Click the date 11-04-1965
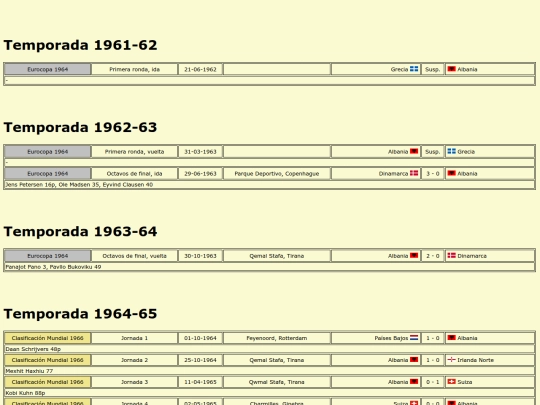 (200, 382)
